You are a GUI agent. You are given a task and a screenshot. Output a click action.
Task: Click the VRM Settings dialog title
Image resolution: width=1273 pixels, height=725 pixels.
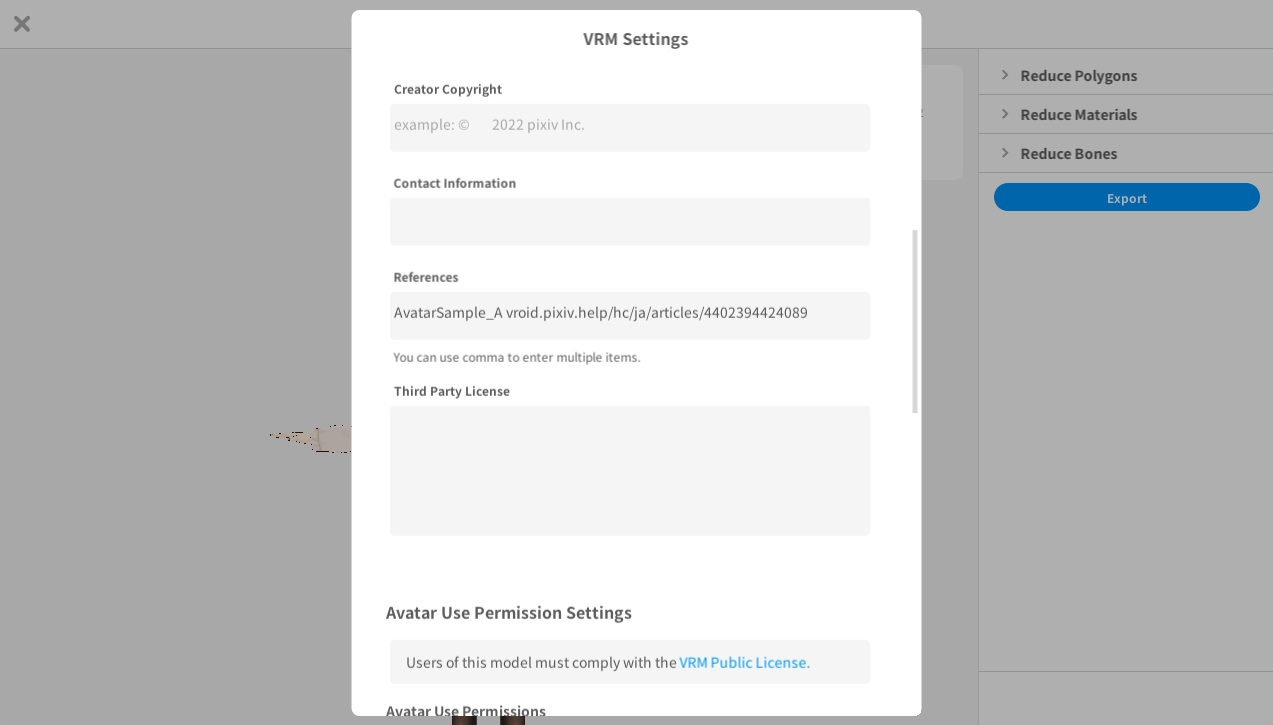pos(636,39)
